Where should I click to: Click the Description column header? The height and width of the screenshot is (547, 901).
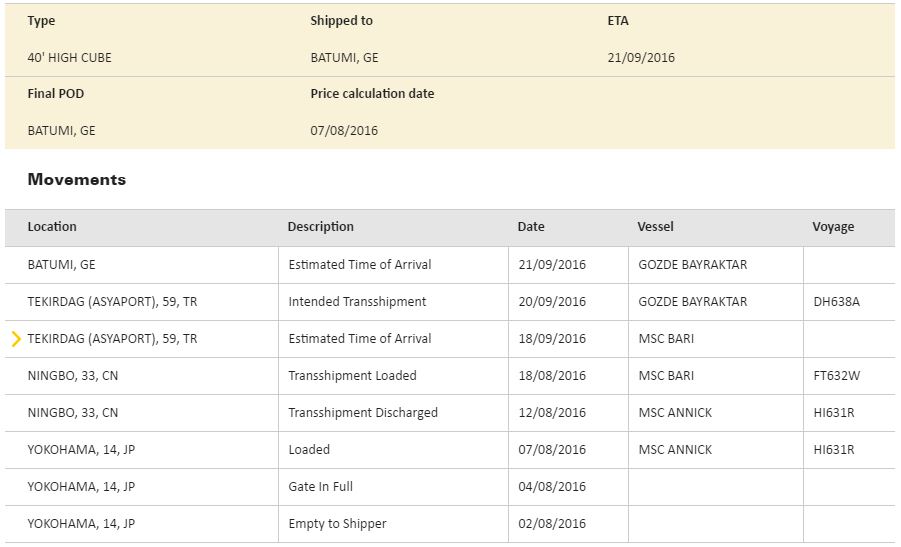320,227
